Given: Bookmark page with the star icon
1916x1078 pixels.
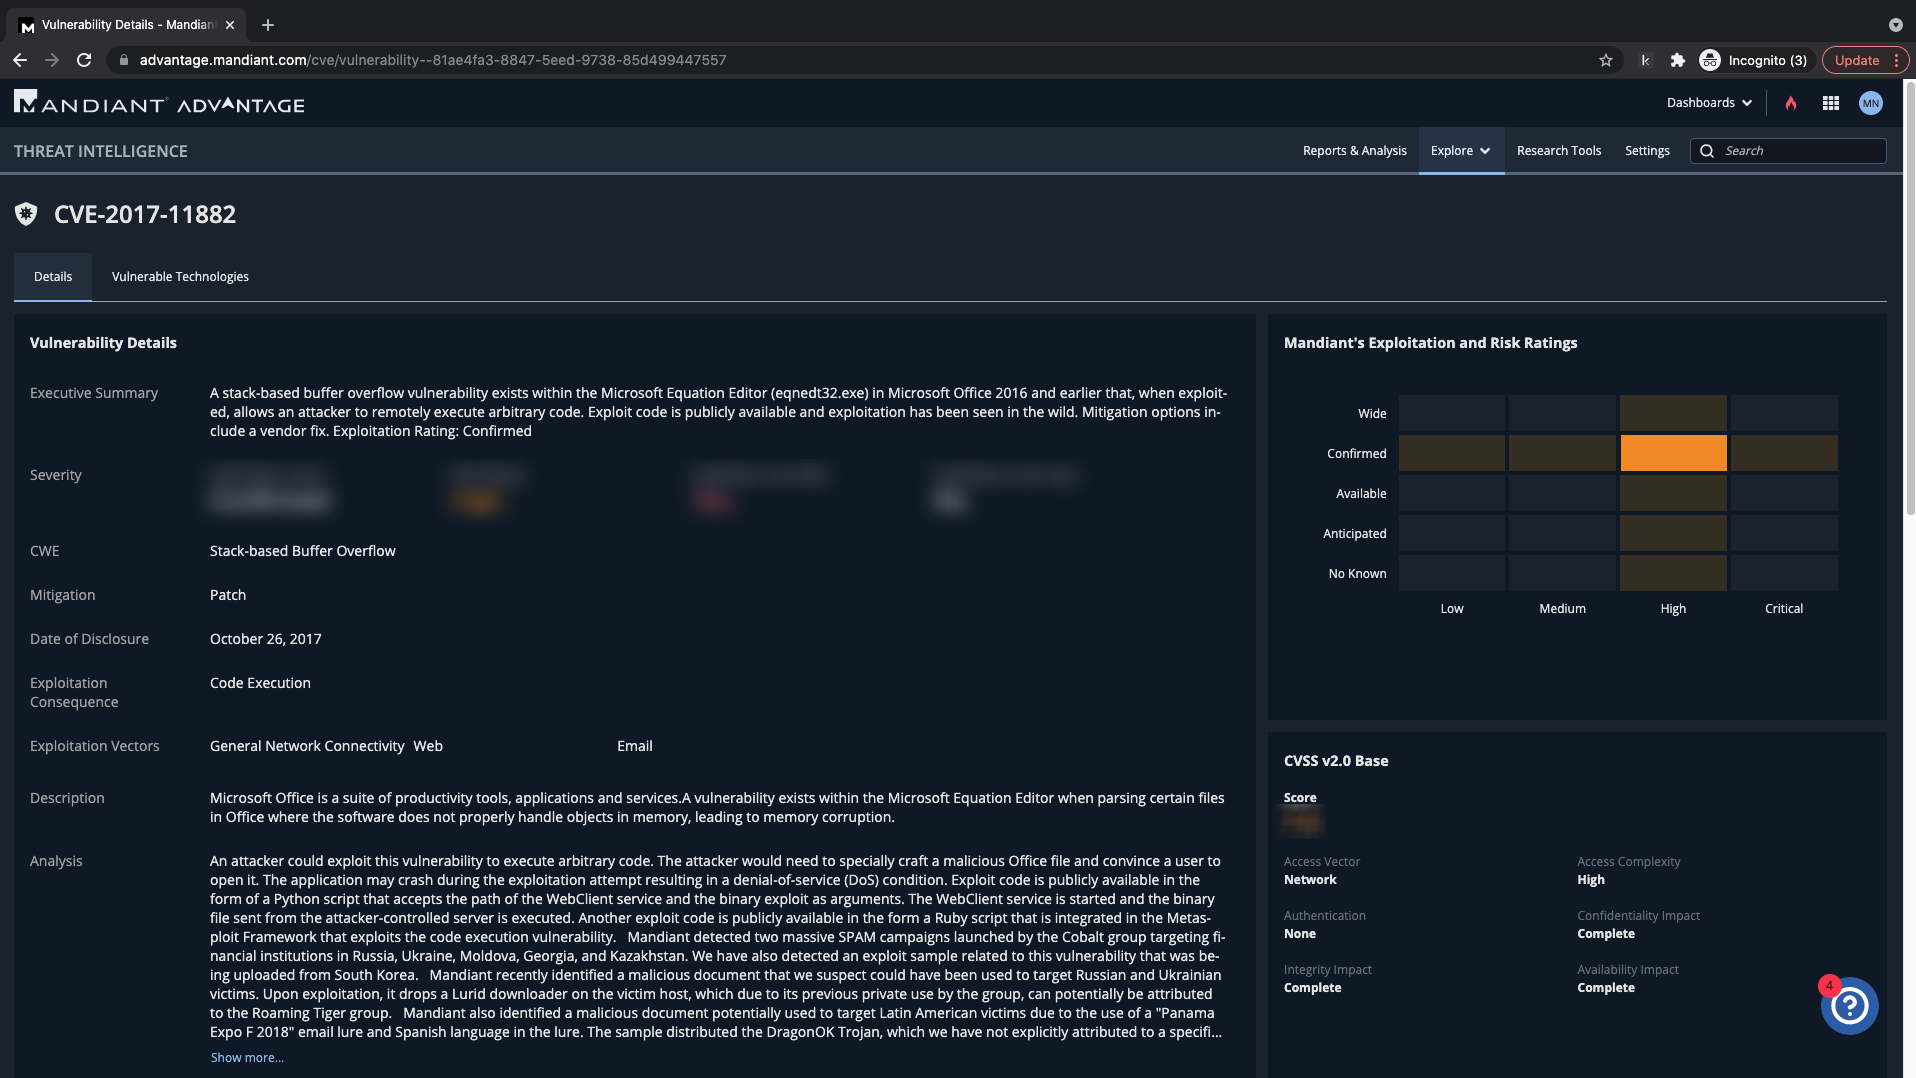Looking at the screenshot, I should [1606, 60].
